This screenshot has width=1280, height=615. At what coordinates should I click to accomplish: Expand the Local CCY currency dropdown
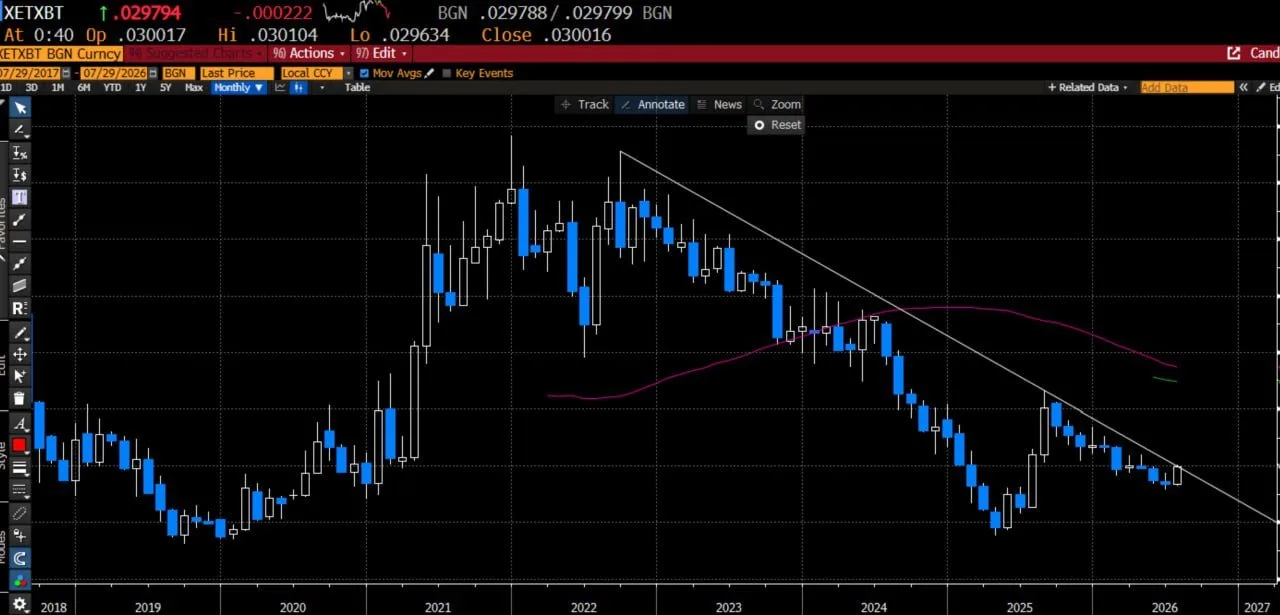(316, 73)
